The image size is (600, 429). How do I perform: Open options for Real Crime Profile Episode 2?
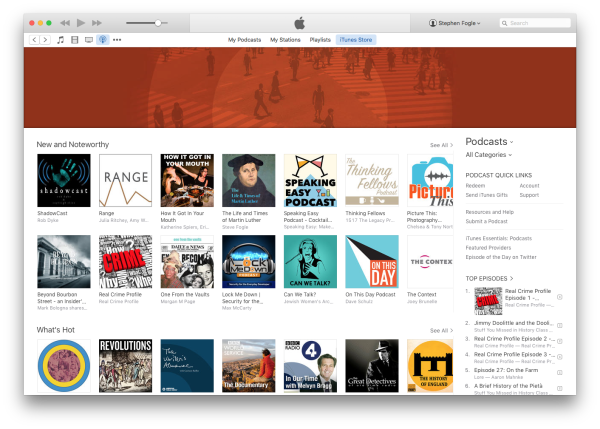[559, 341]
